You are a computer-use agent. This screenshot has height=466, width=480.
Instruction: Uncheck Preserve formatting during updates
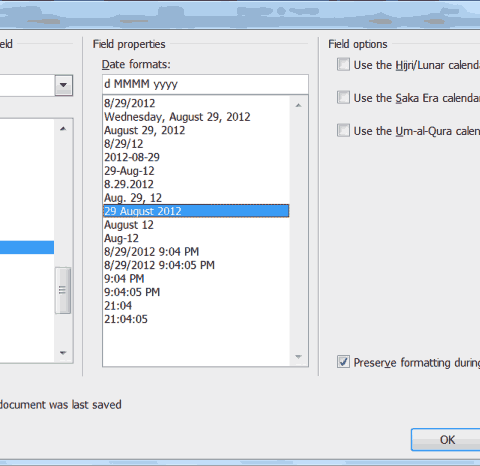click(x=343, y=362)
